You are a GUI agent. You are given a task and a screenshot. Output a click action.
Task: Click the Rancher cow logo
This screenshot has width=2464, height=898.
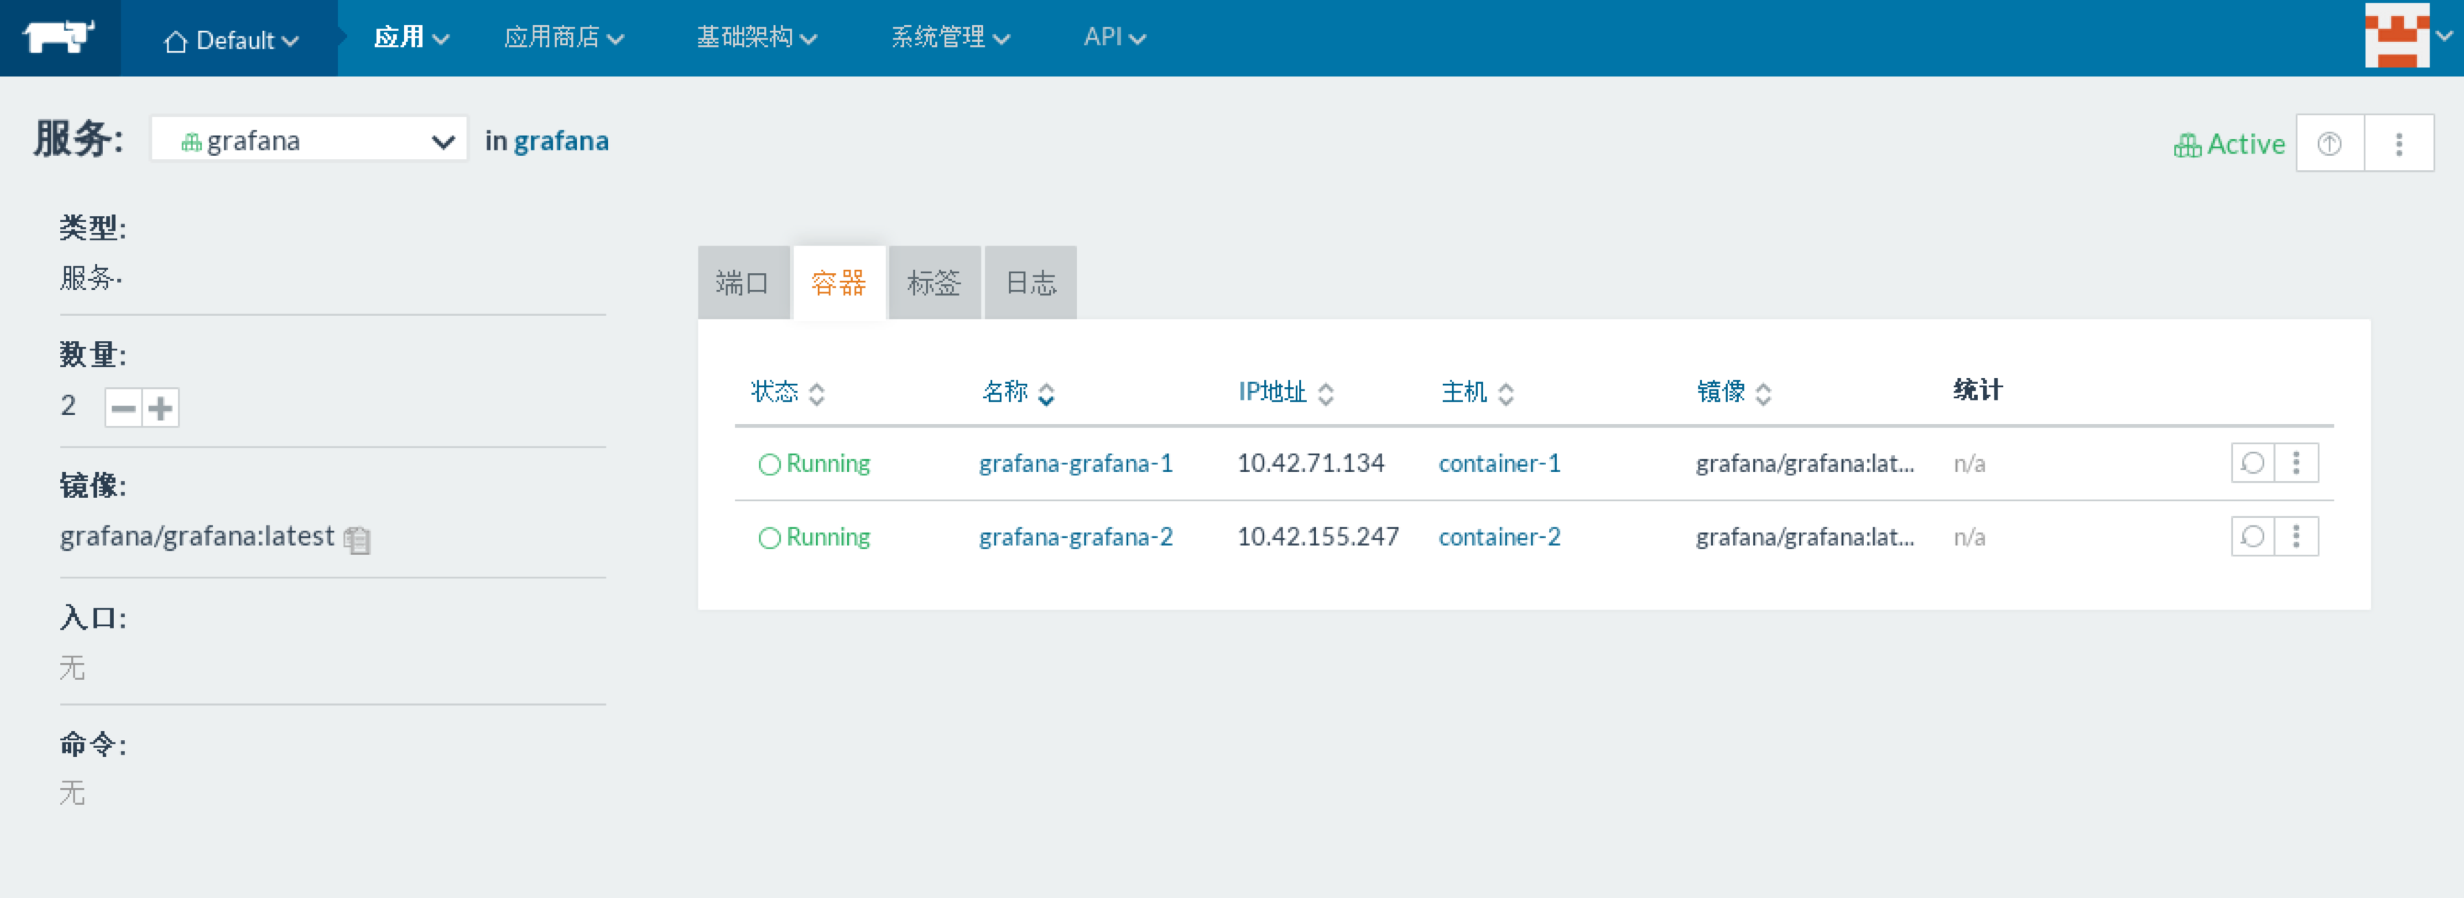coord(59,38)
